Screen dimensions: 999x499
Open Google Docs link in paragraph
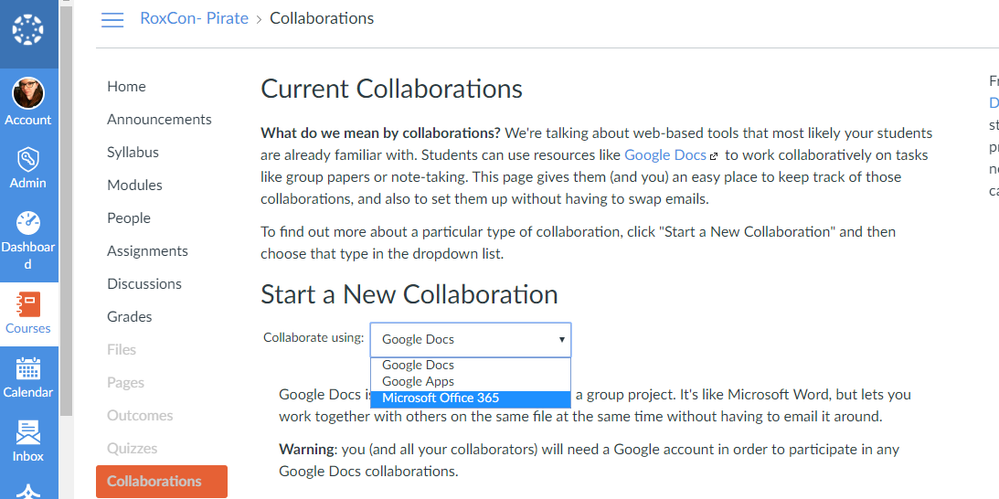665,155
